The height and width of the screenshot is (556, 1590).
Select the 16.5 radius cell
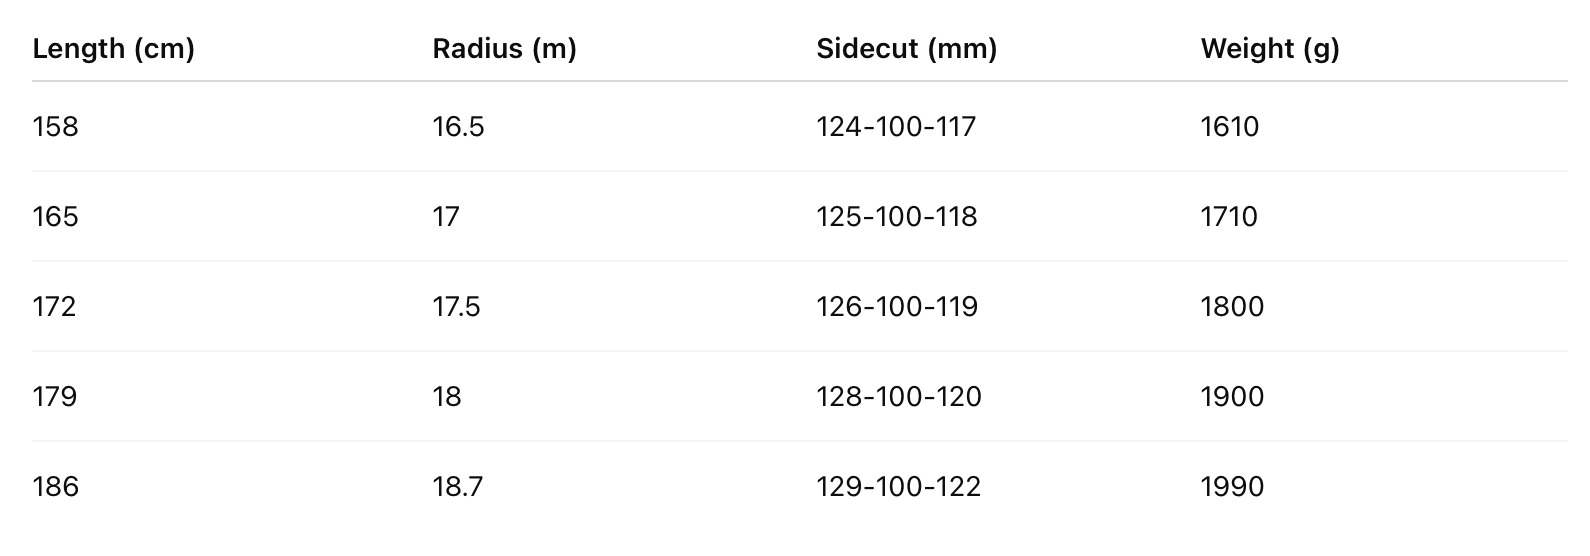[458, 127]
